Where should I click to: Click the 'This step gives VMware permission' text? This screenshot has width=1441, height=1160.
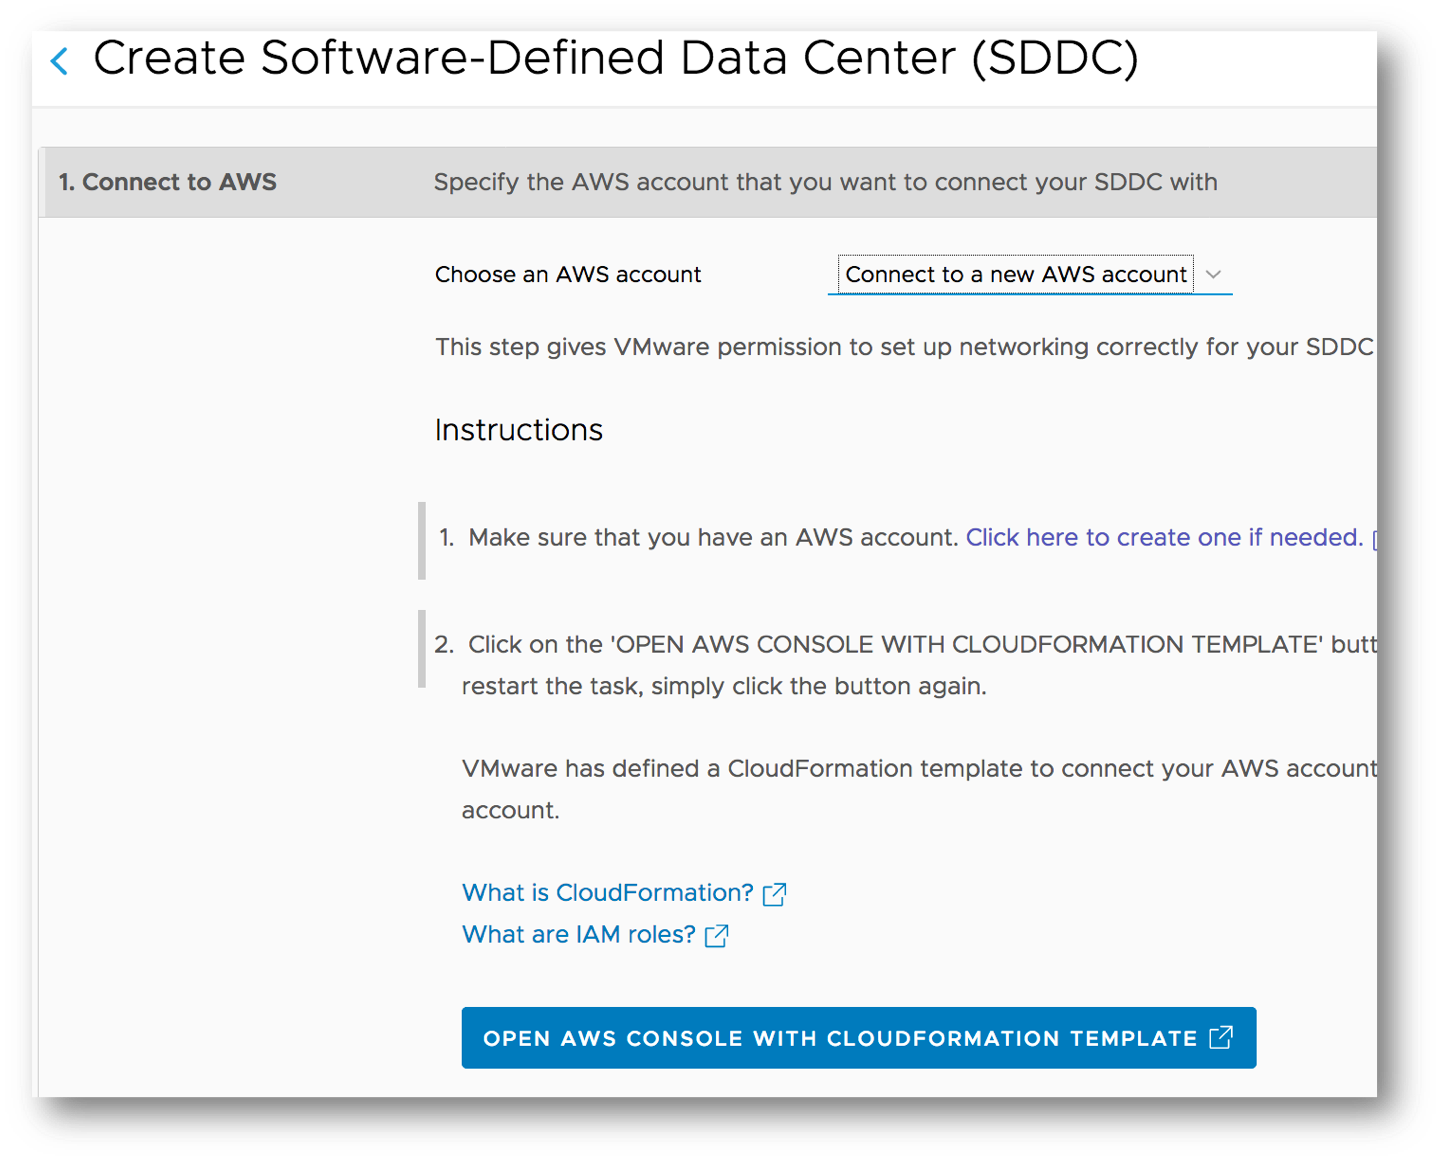point(905,347)
